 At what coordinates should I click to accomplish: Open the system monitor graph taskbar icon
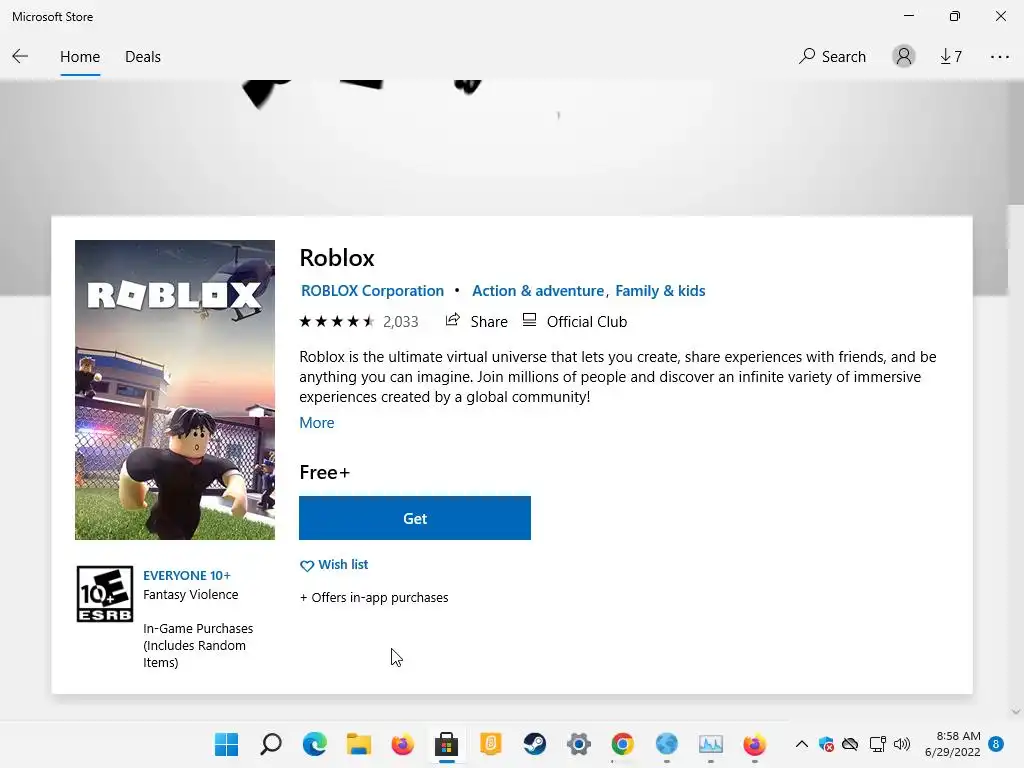711,744
